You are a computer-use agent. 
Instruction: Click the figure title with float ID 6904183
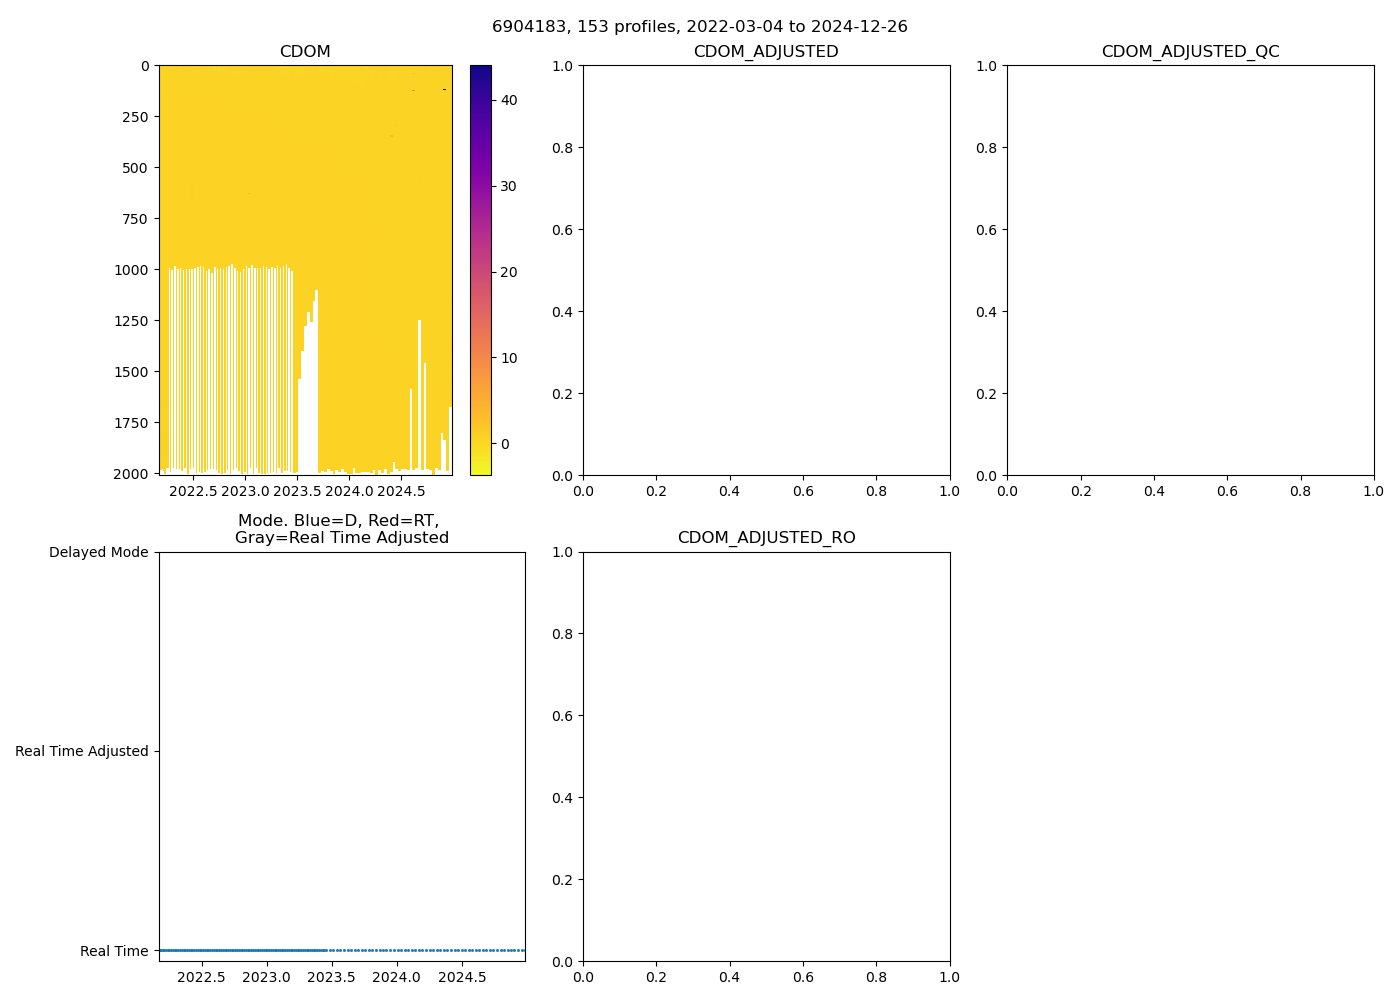pyautogui.click(x=699, y=27)
